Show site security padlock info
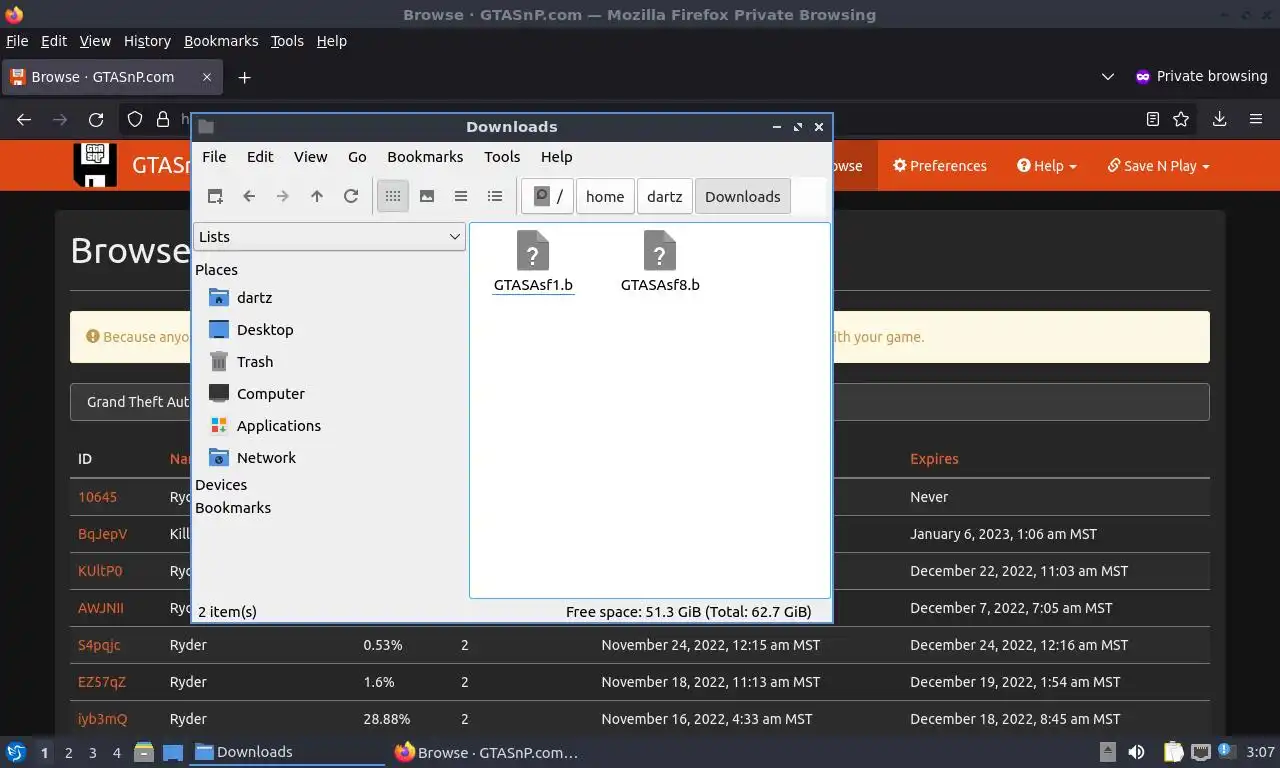Image resolution: width=1280 pixels, height=768 pixels. click(x=163, y=119)
